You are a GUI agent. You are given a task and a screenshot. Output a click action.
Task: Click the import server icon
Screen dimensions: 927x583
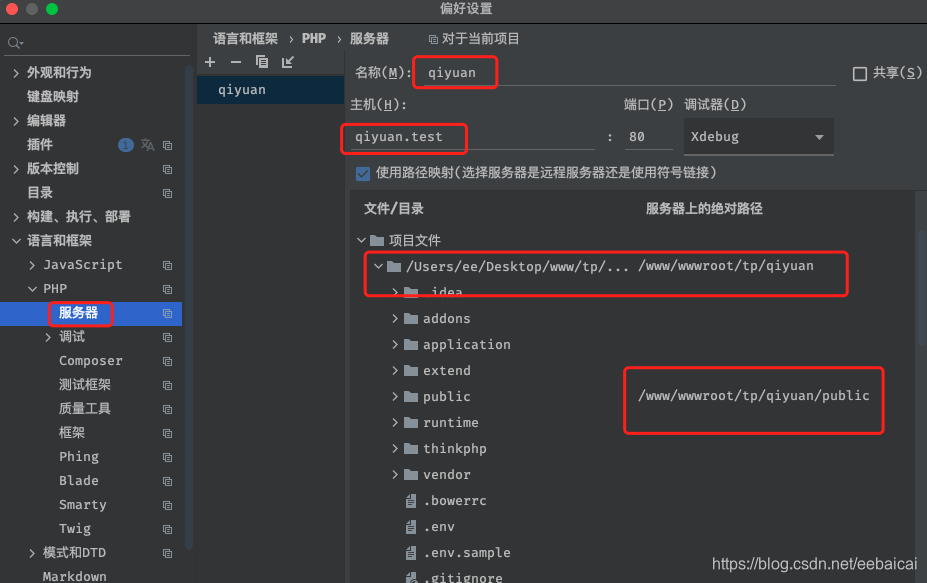288,62
